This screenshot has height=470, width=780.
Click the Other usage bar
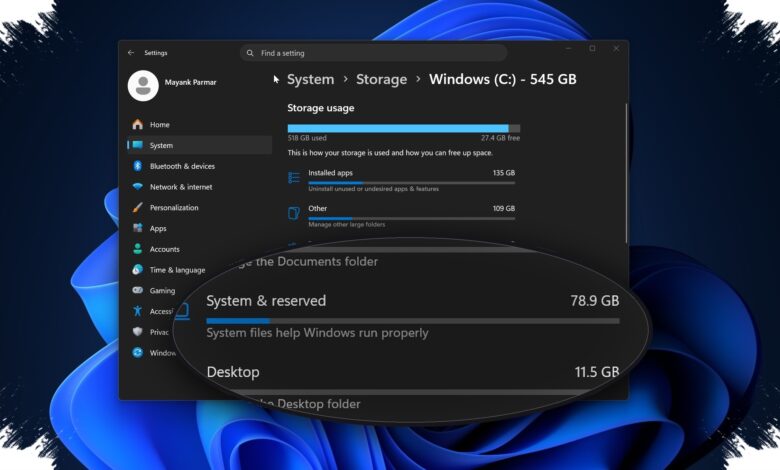coord(411,218)
